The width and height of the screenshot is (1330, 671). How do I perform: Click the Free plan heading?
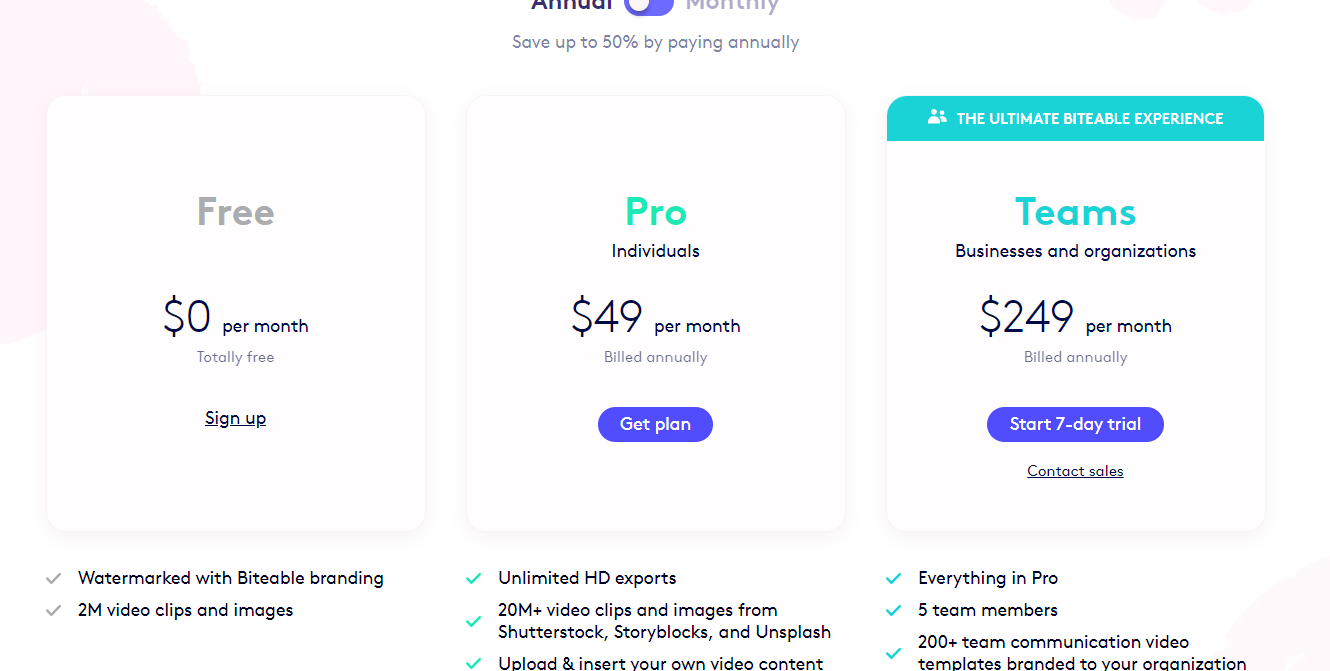point(235,212)
